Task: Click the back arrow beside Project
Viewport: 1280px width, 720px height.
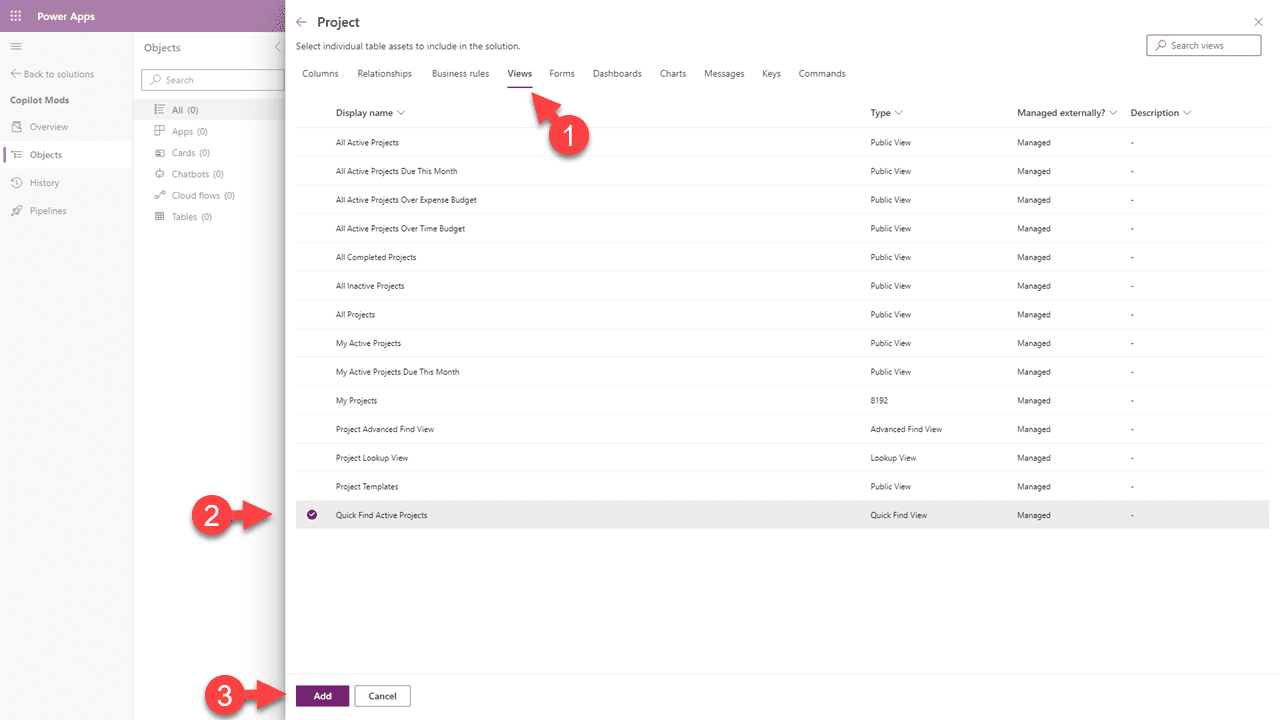Action: click(x=299, y=21)
